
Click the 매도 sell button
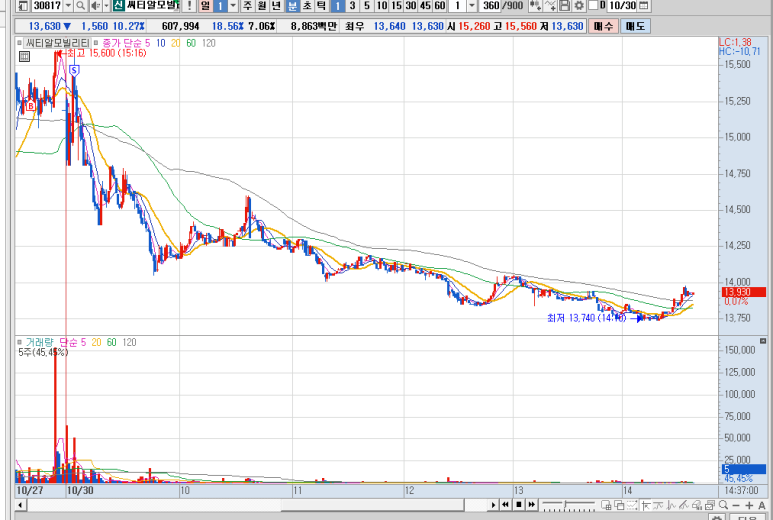point(635,26)
